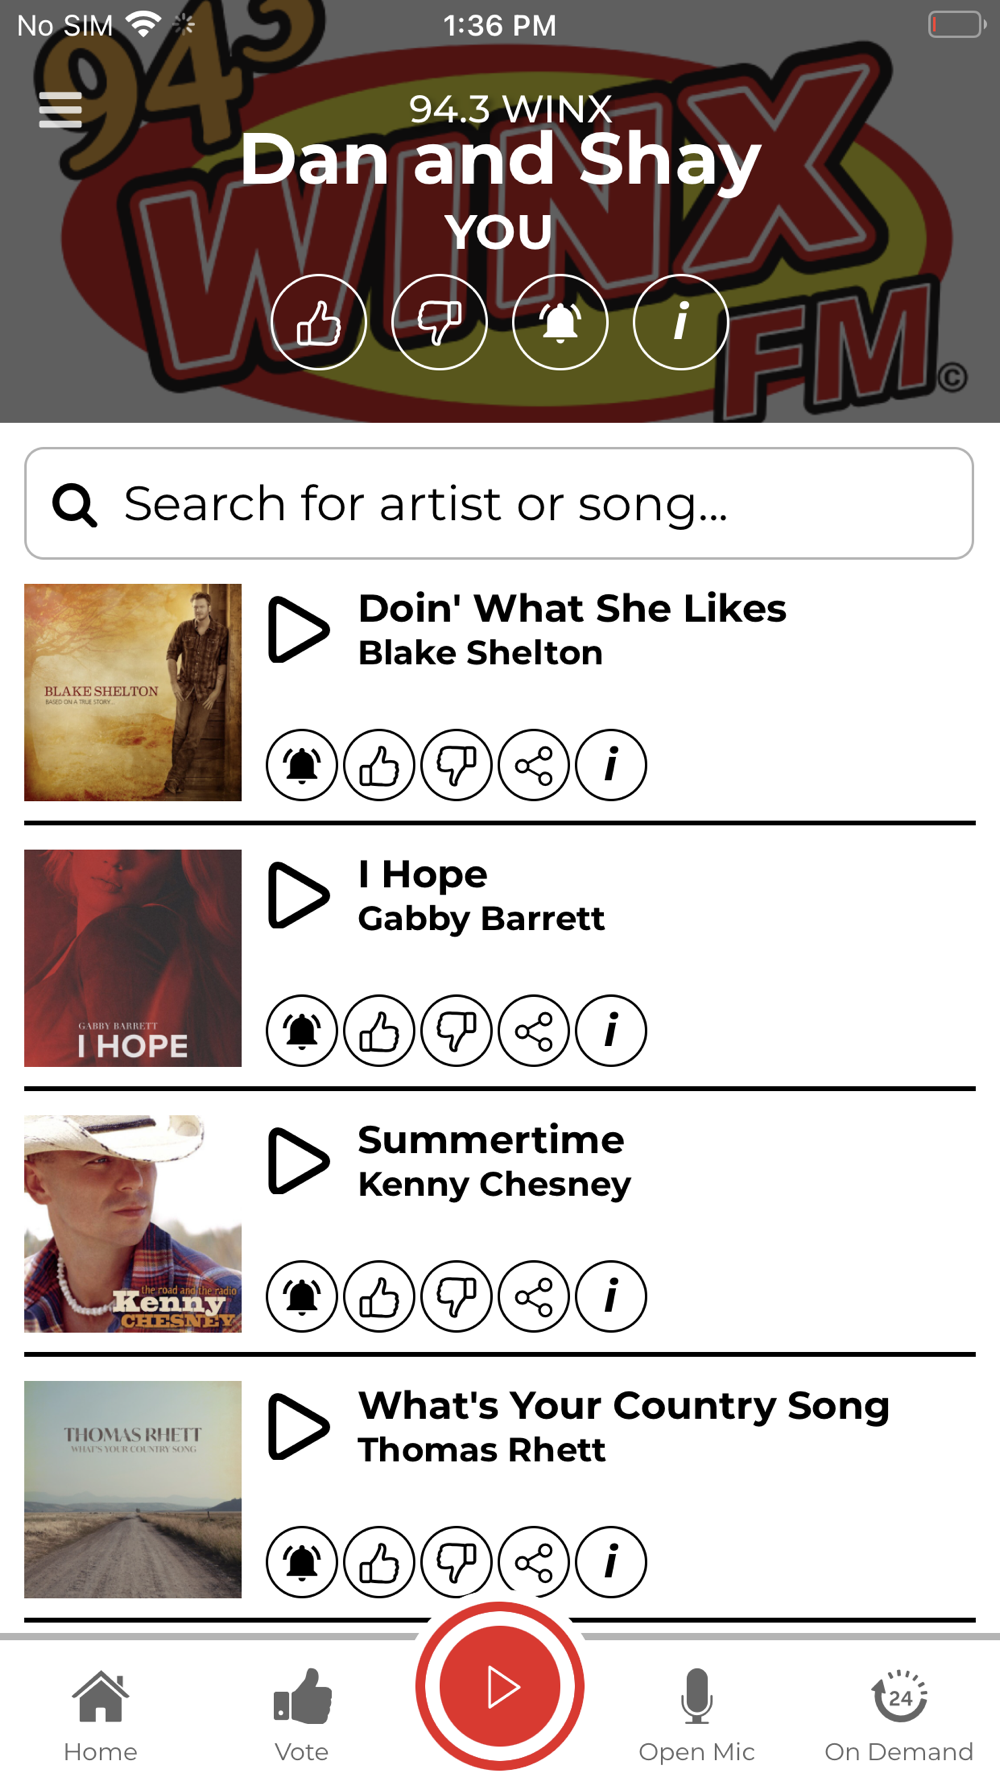The height and width of the screenshot is (1778, 1000).
Task: Open Thomas Rhett album artwork
Action: pos(133,1489)
